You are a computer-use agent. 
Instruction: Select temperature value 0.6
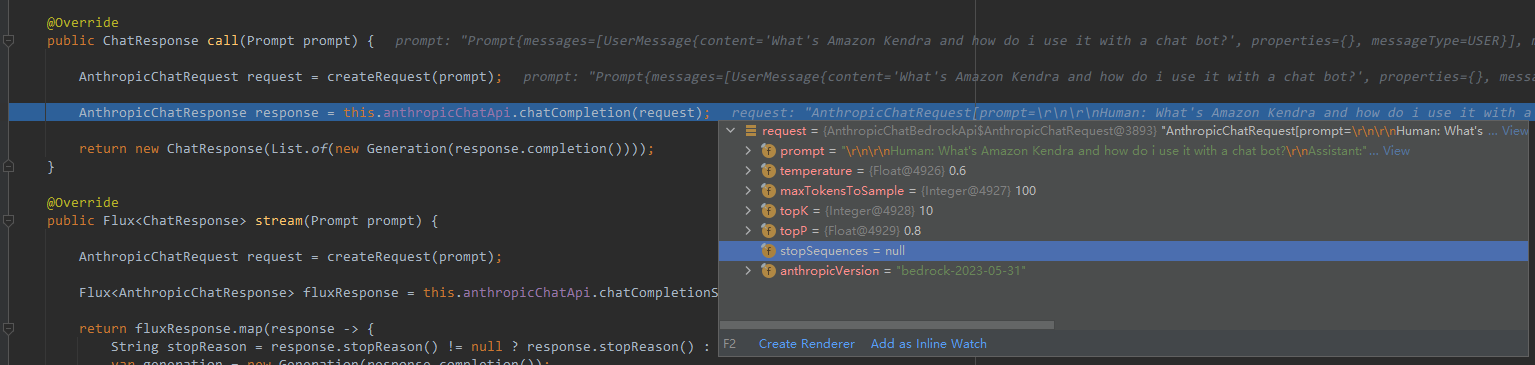(956, 171)
